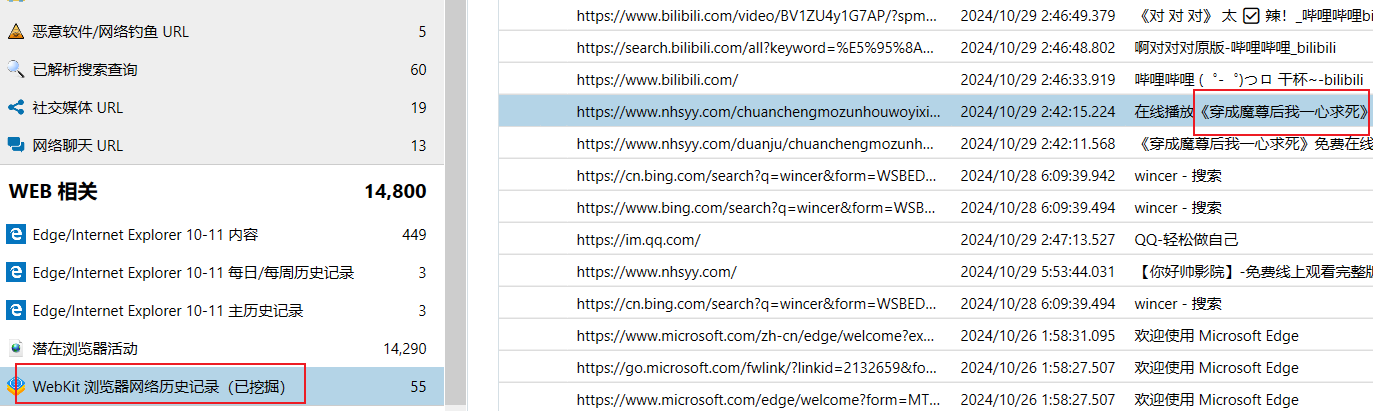Click the icon beside 潜在浏览器活动
Viewport: 1373px width, 411px height.
tap(15, 348)
